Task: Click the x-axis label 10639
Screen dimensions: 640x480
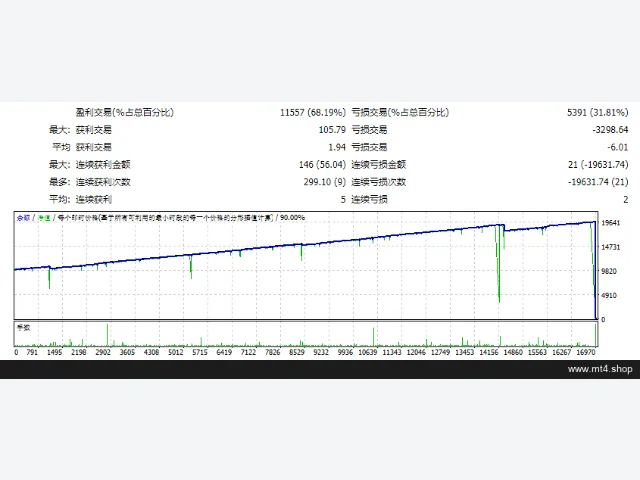Action: click(368, 352)
